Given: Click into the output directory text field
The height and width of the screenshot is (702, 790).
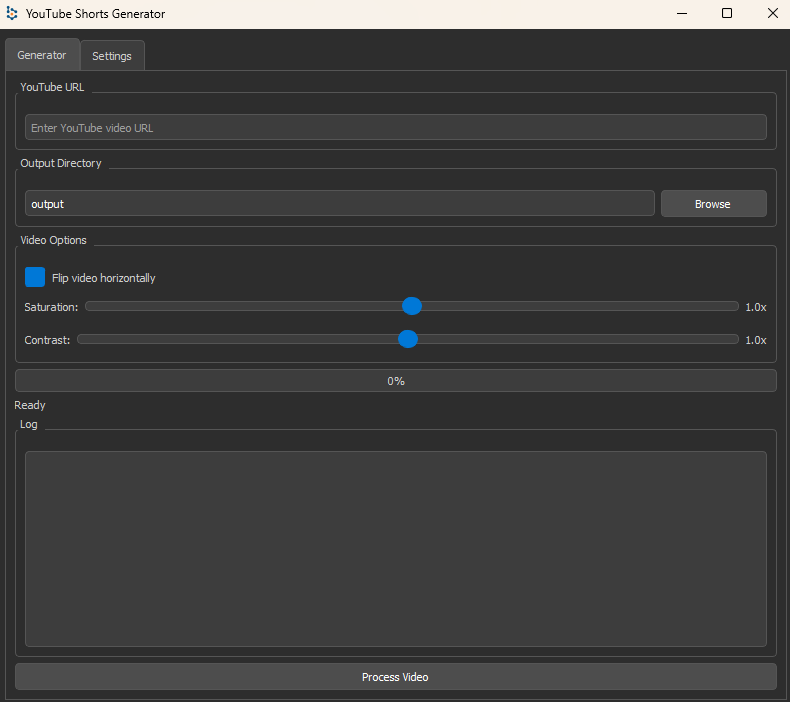Looking at the screenshot, I should point(340,204).
